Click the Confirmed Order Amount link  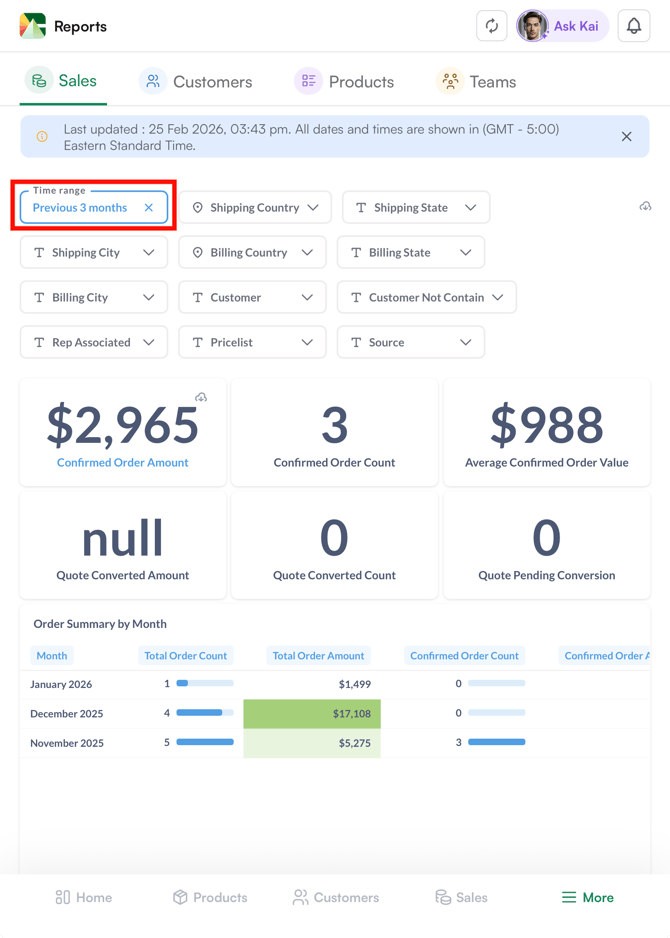click(122, 463)
